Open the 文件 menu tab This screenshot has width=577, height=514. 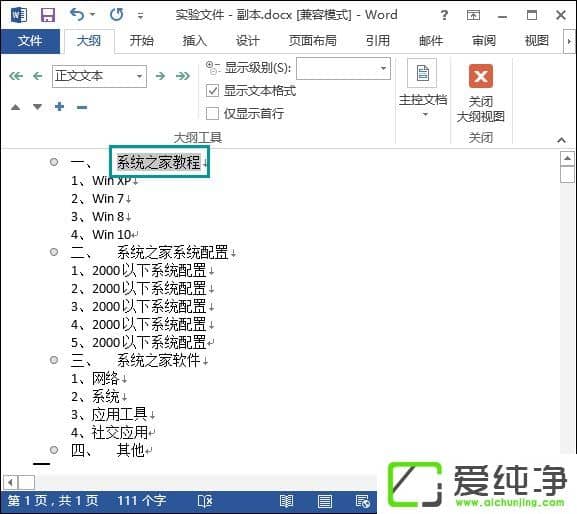click(x=30, y=41)
